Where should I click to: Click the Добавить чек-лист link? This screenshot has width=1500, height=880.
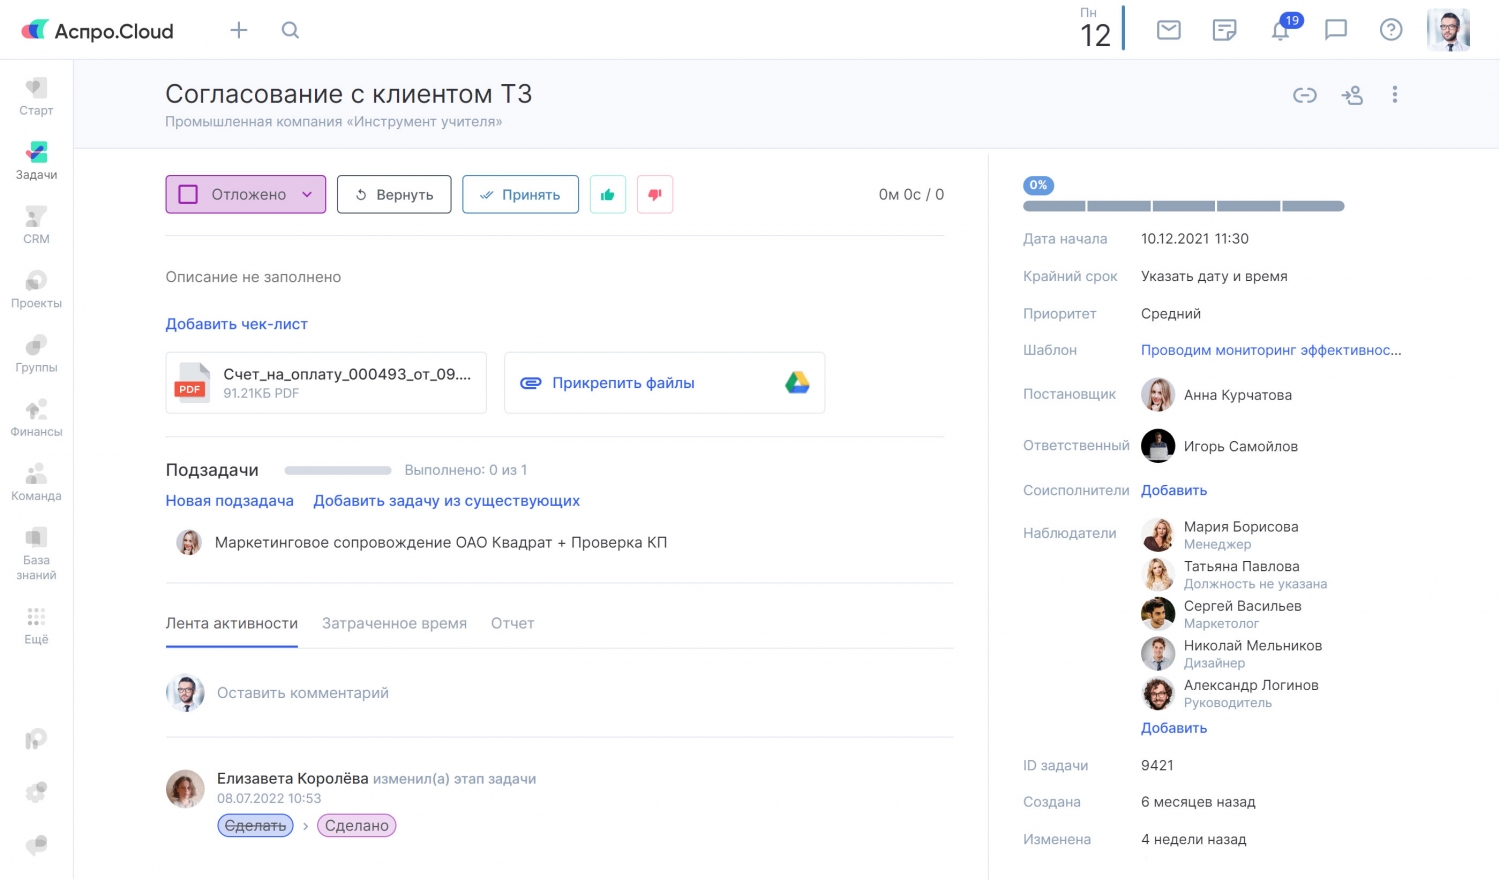click(236, 324)
